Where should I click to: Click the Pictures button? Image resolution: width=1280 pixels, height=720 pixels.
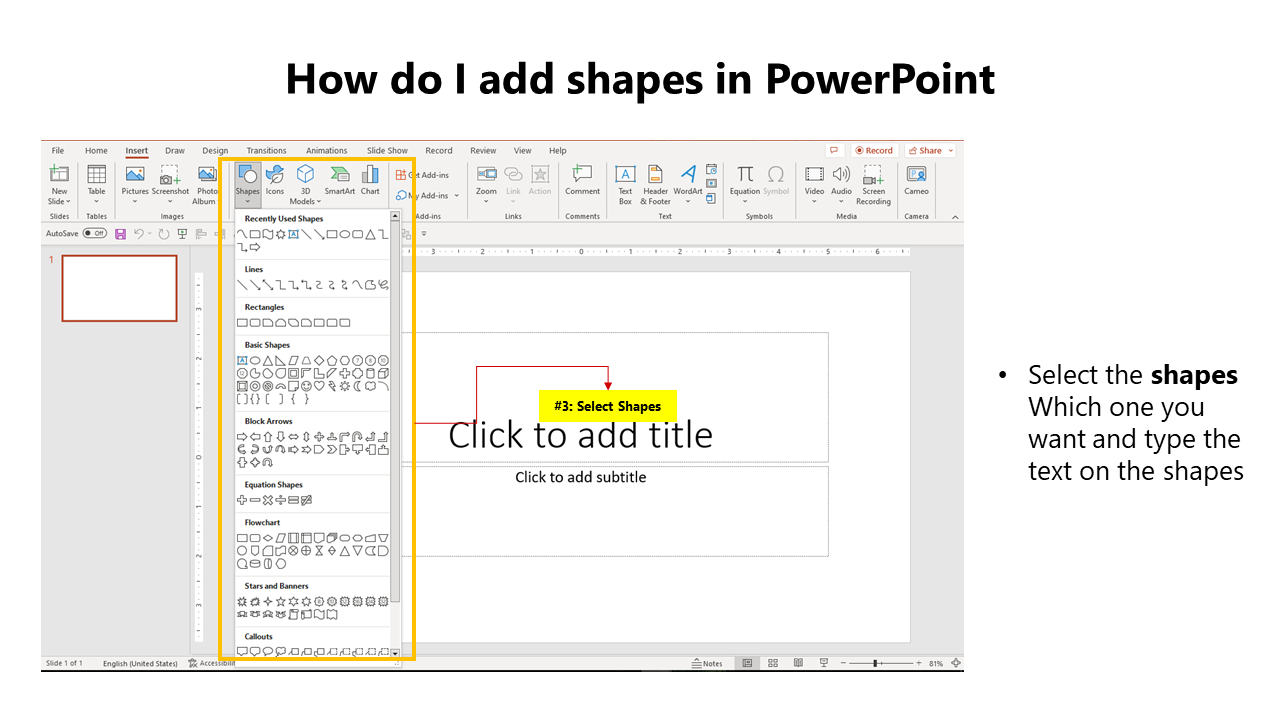click(135, 185)
